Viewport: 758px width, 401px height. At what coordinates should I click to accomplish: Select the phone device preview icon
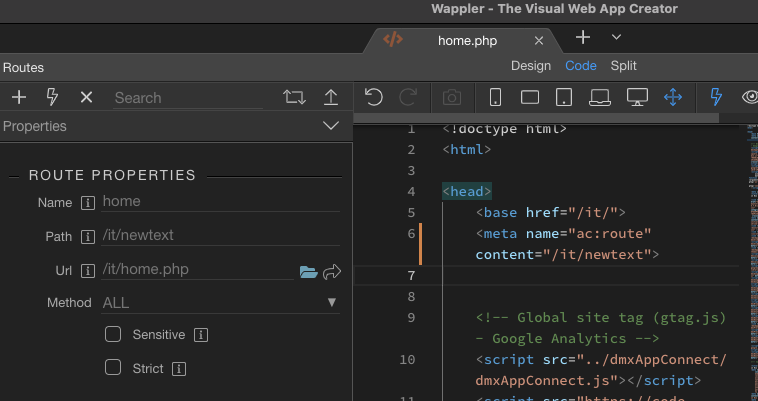pyautogui.click(x=495, y=97)
